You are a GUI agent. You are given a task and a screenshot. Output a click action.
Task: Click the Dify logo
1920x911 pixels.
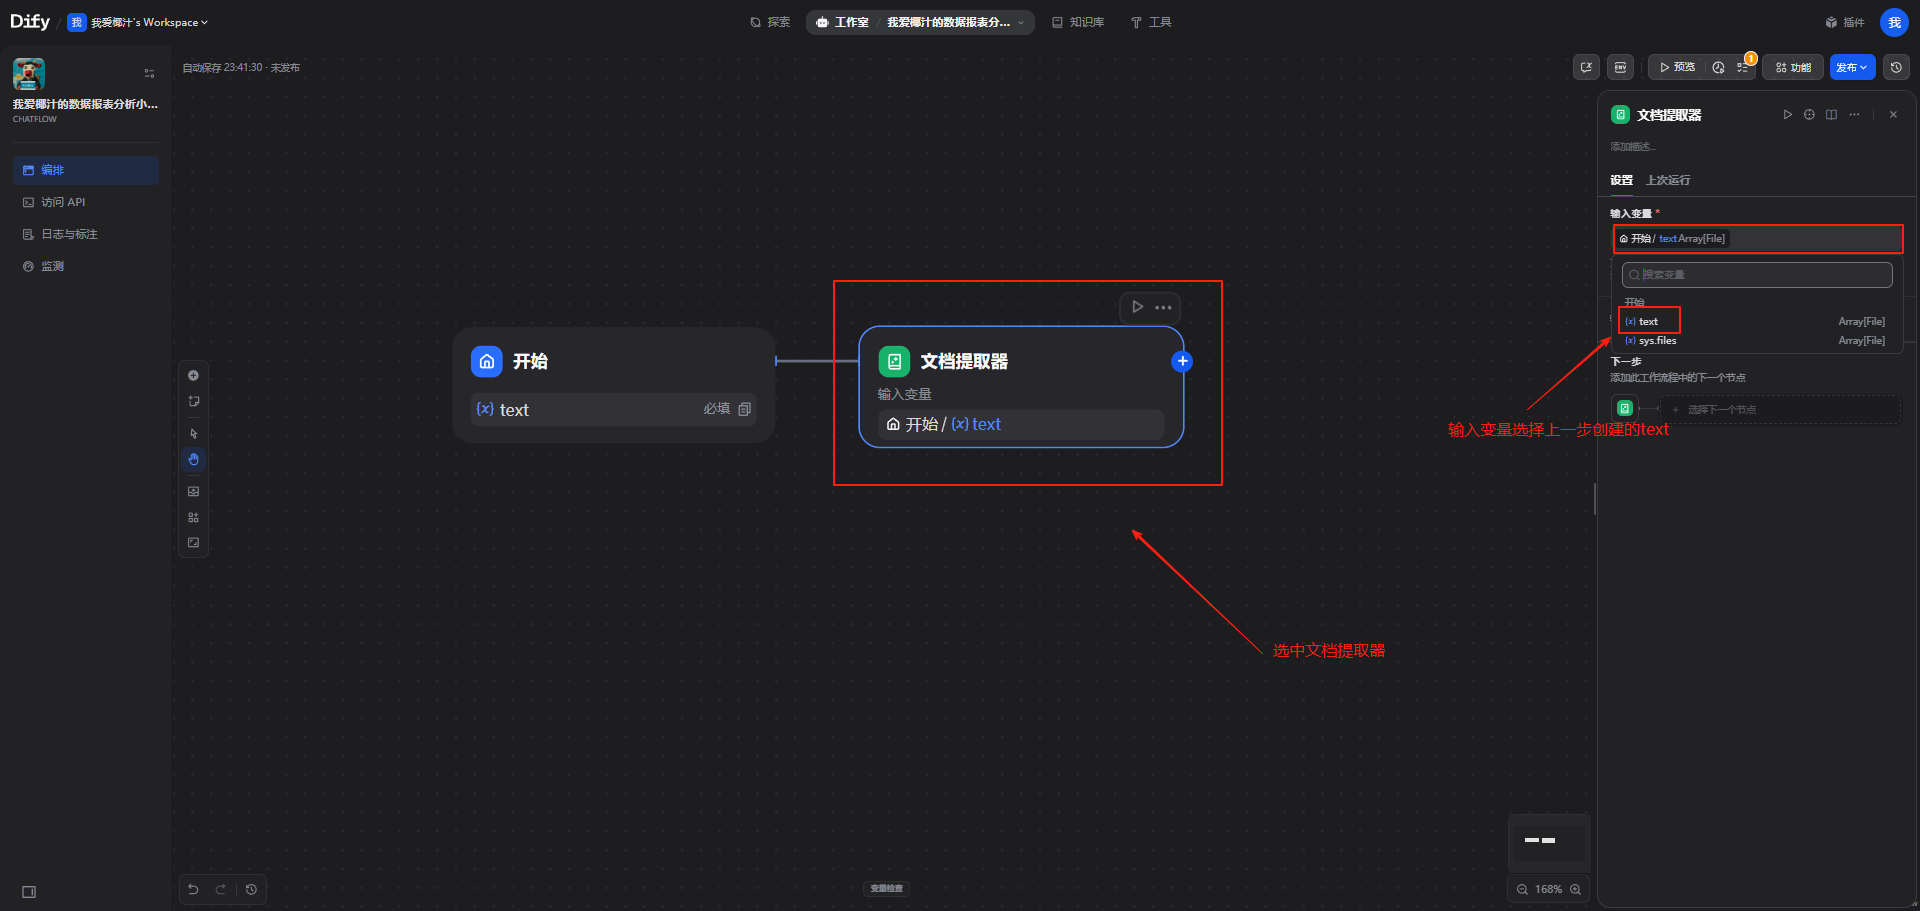coord(30,22)
